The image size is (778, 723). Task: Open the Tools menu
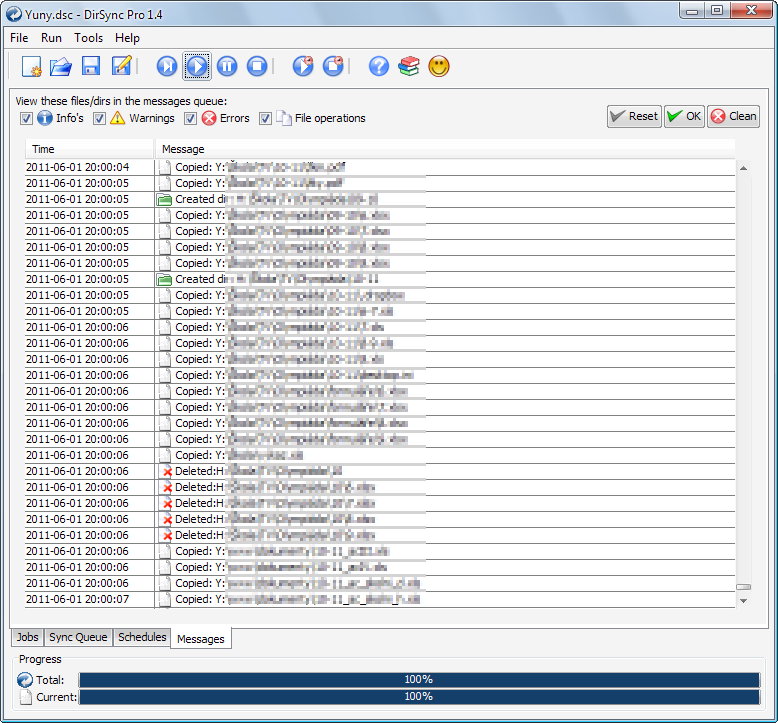coord(88,38)
